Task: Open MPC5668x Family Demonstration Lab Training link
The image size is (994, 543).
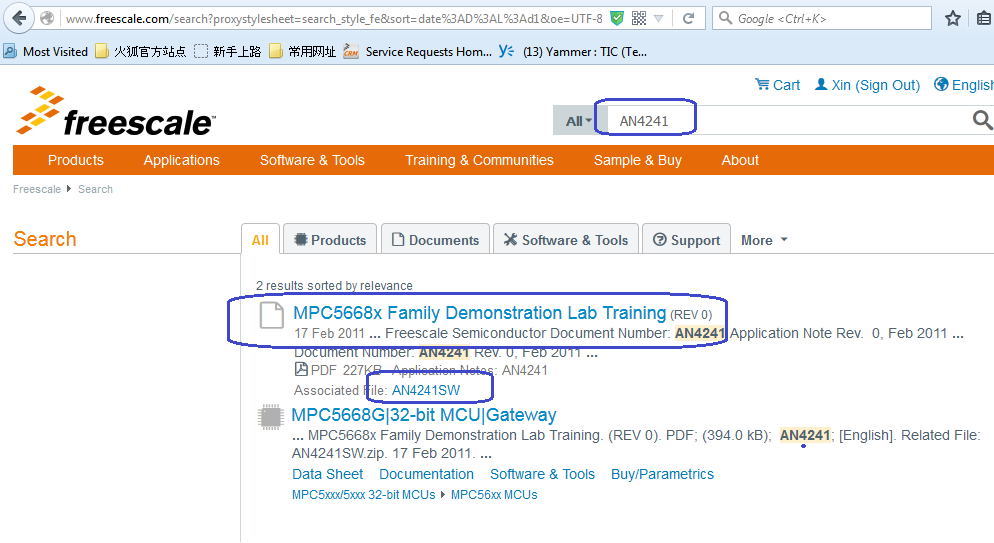Action: 479,313
